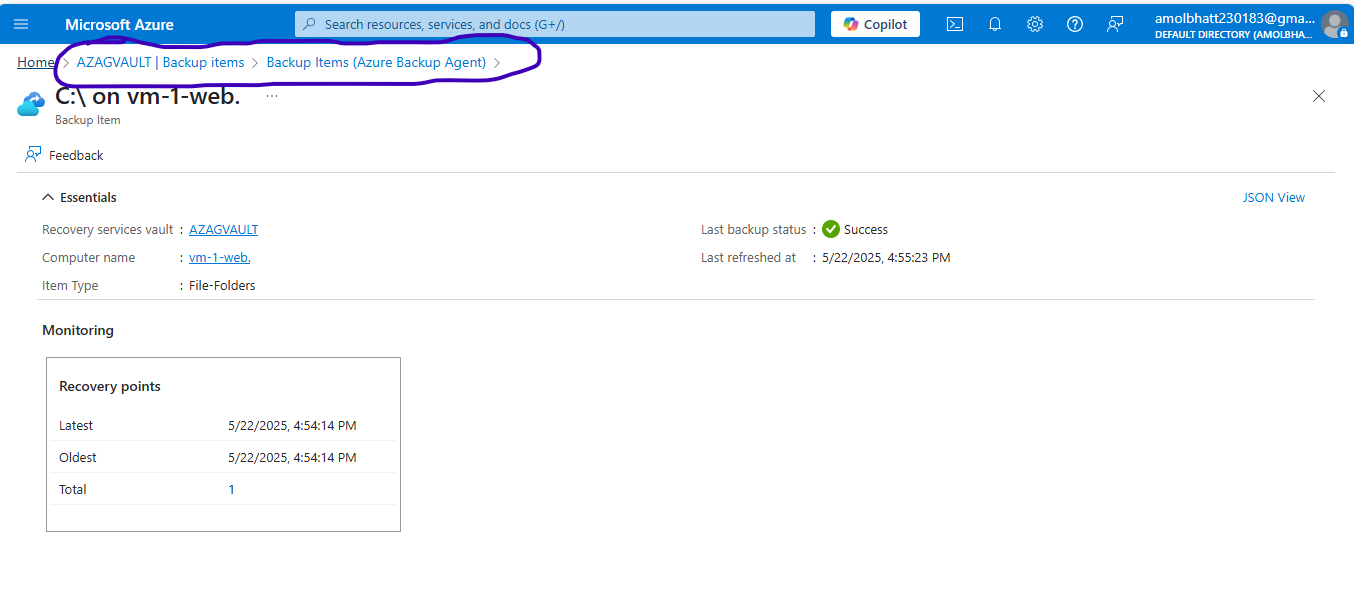
Task: Open the portal hamburger menu
Action: [x=21, y=23]
